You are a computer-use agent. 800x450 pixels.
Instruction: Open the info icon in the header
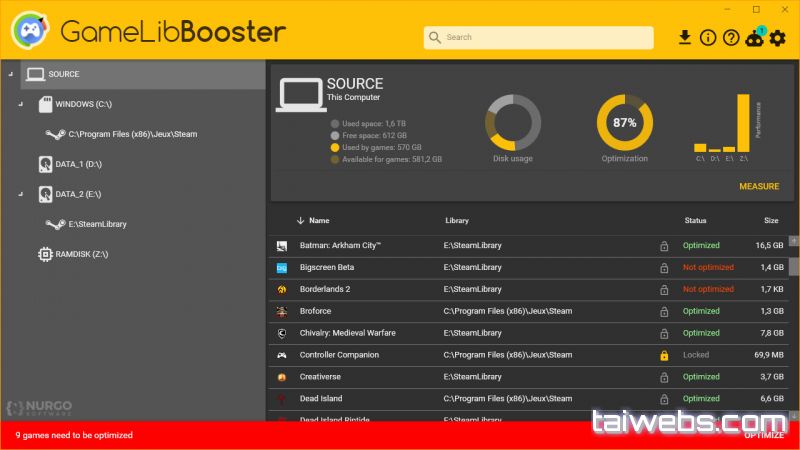click(x=708, y=38)
